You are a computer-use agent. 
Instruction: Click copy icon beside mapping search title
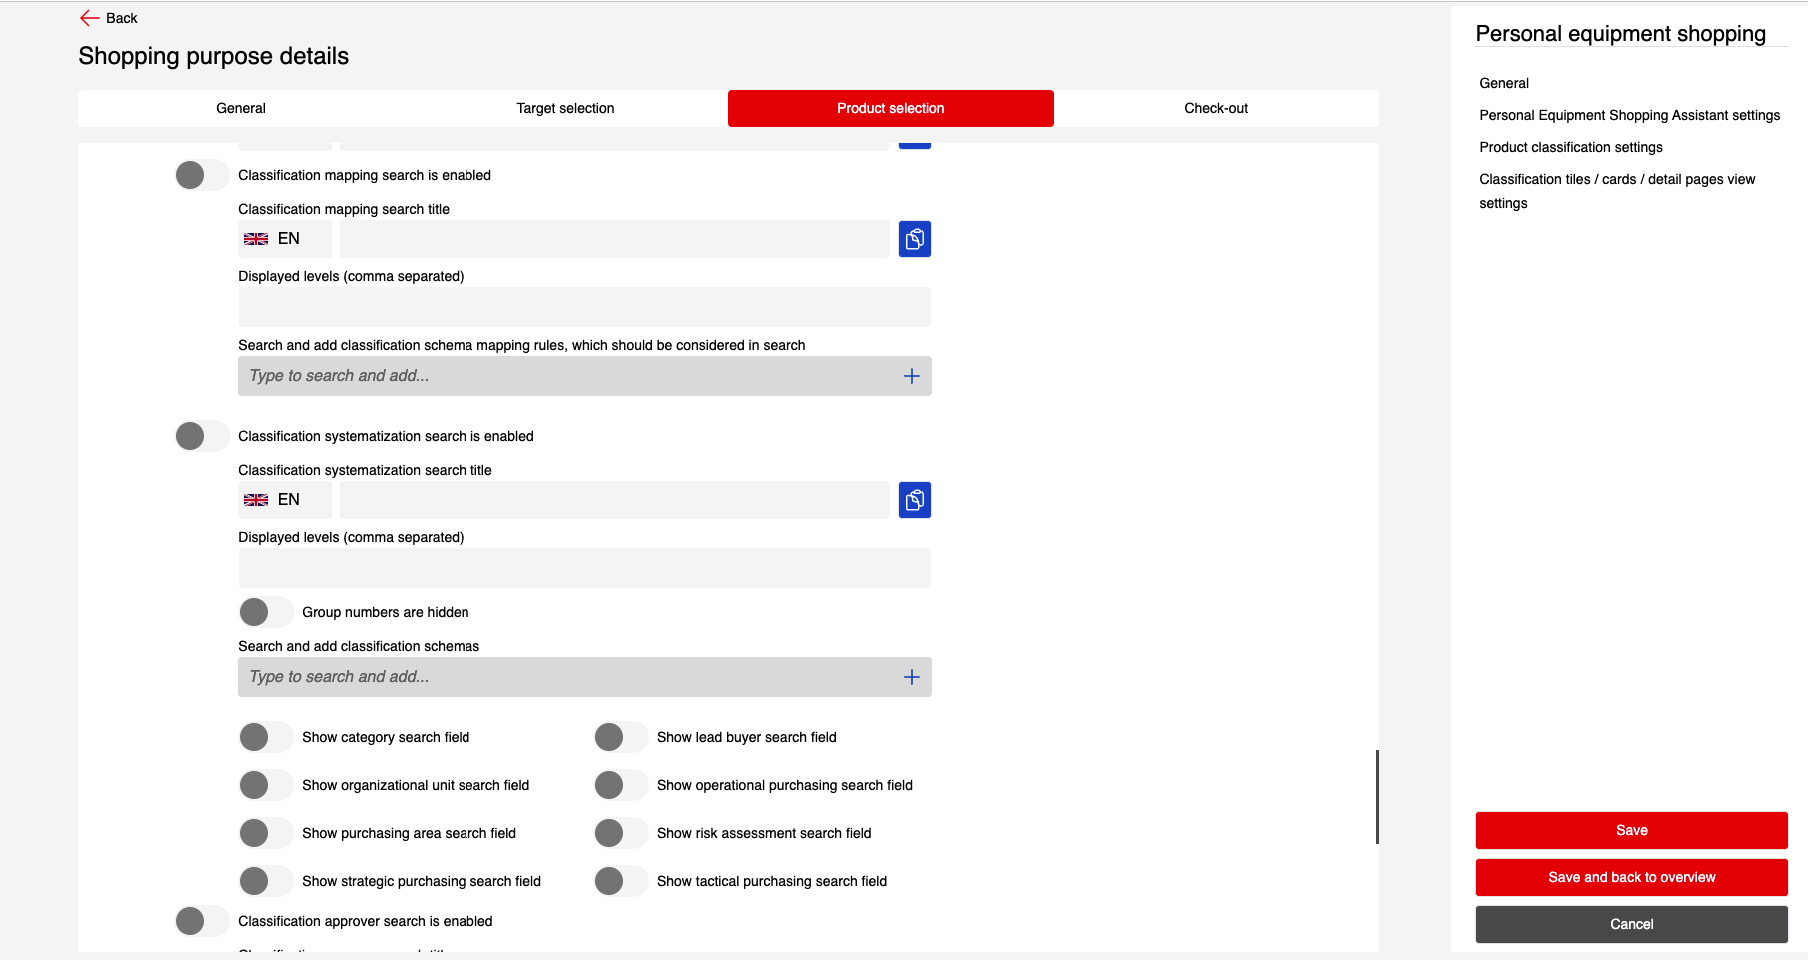click(914, 239)
